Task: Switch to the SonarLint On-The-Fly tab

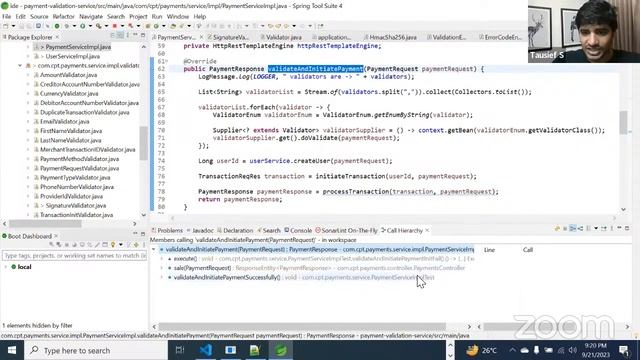Action: pos(346,231)
